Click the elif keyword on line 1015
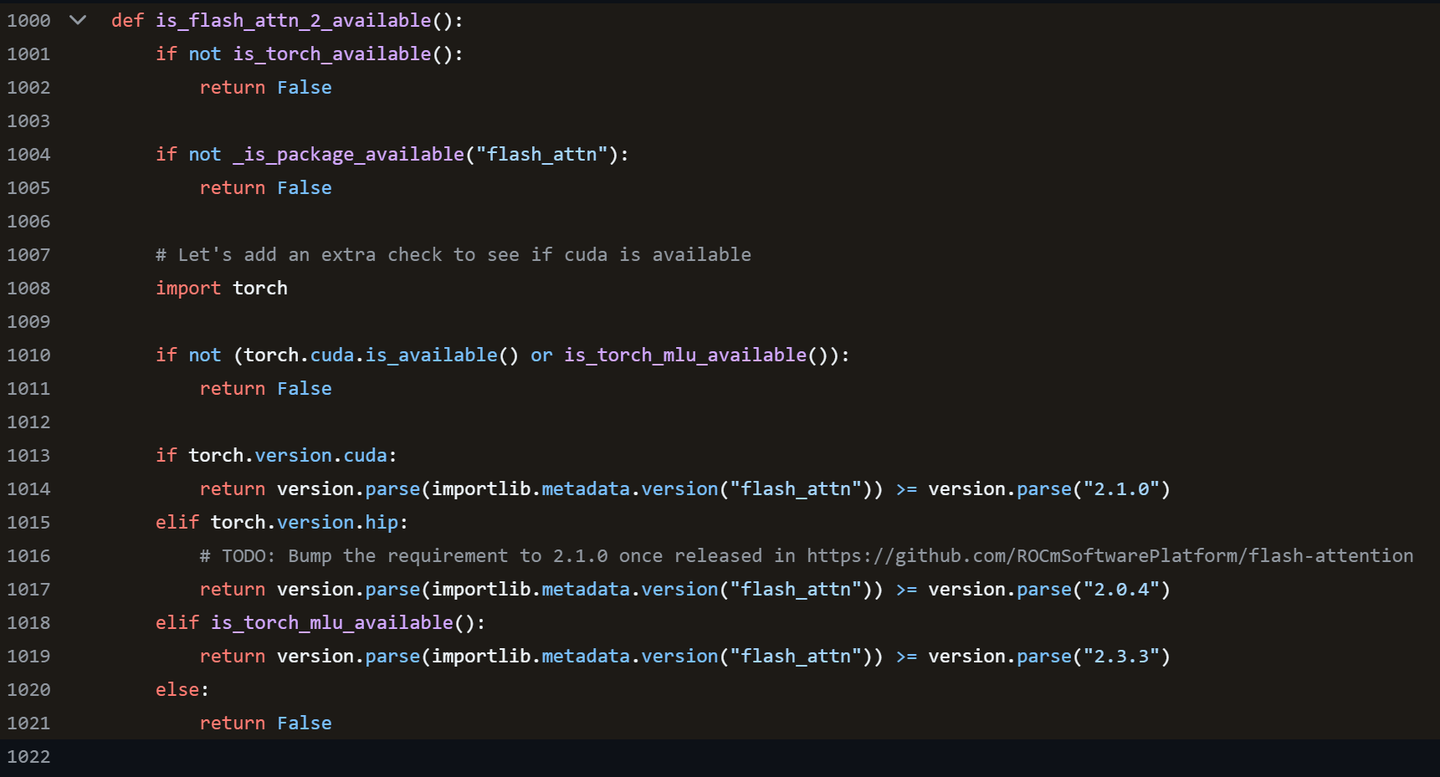 point(177,521)
